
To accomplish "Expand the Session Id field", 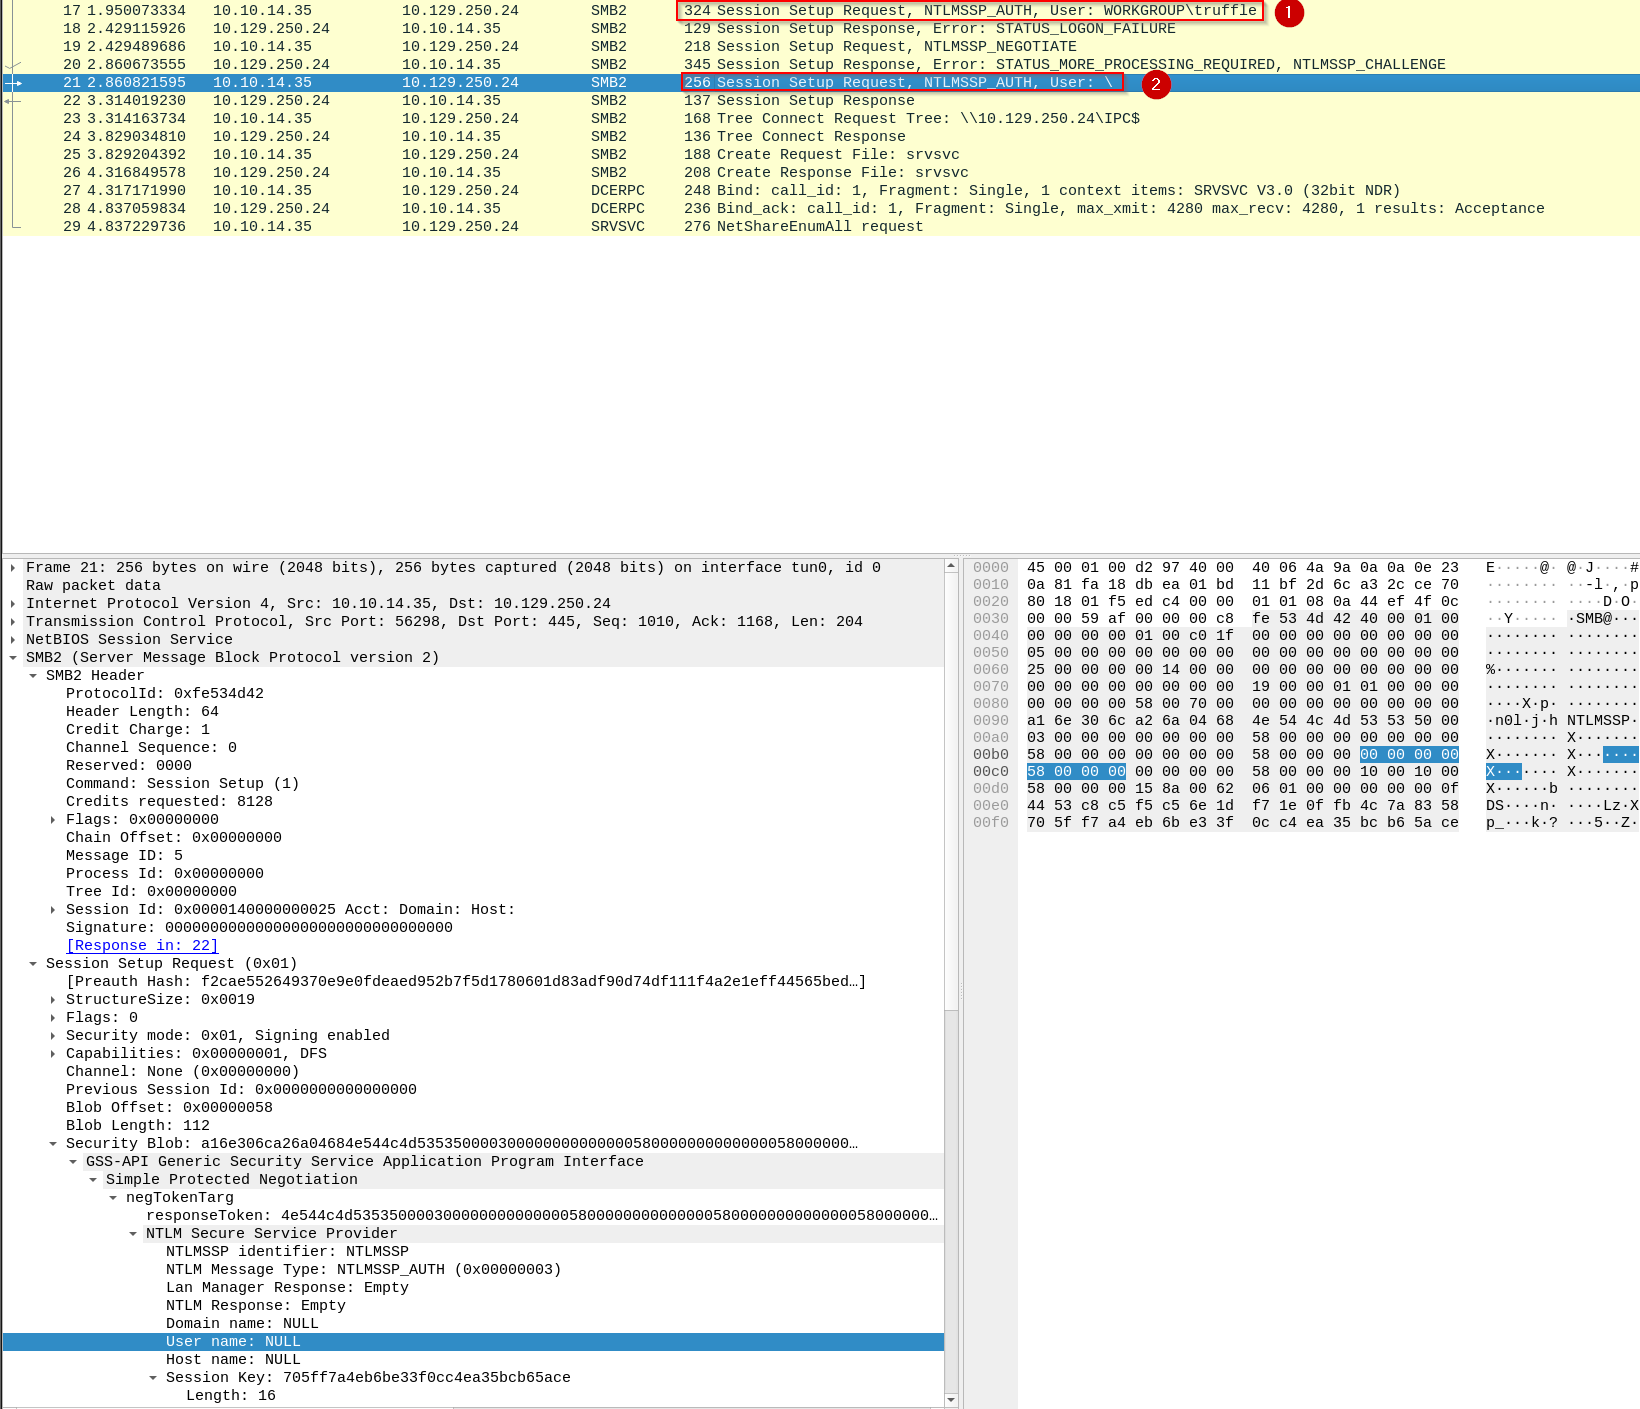I will tap(52, 909).
